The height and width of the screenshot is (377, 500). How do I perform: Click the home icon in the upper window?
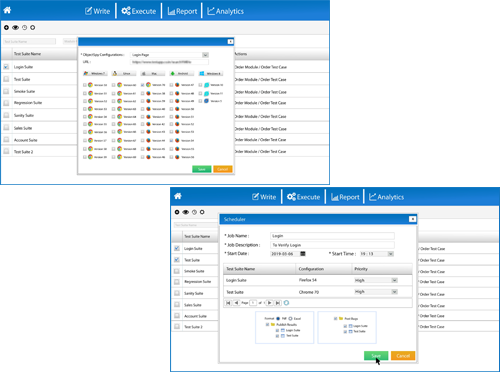(7, 10)
